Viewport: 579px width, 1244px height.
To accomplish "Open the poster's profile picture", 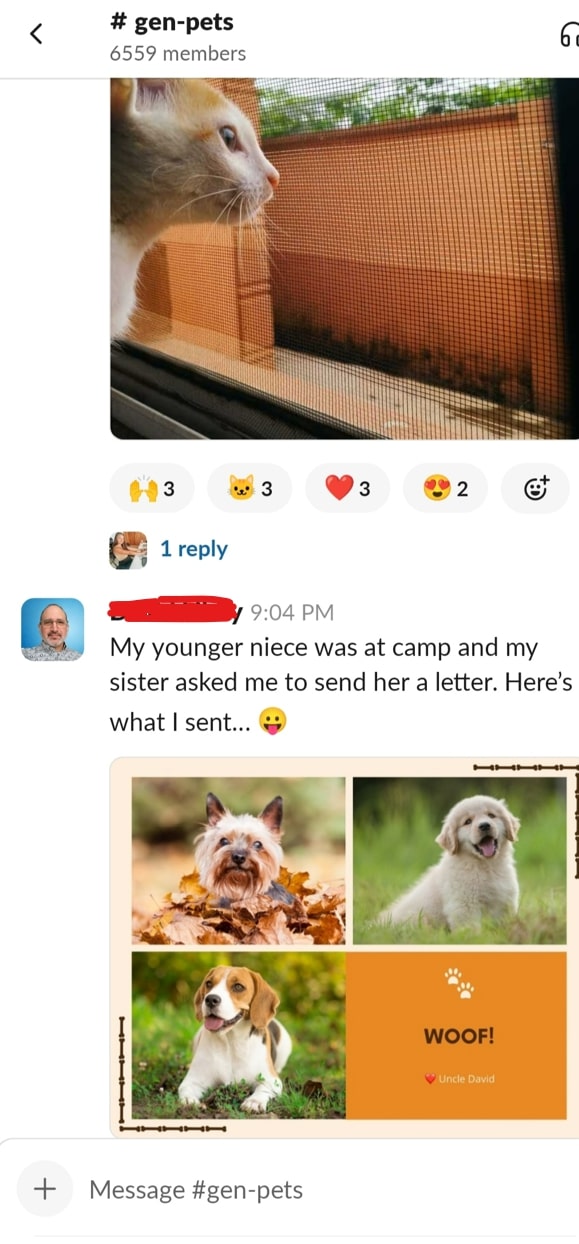I will pos(52,630).
